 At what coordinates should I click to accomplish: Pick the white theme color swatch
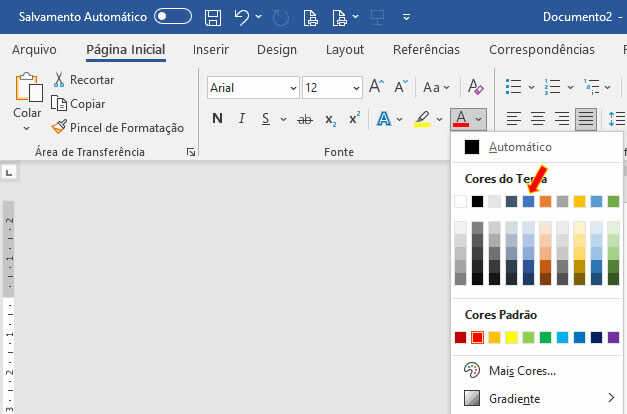(x=461, y=201)
